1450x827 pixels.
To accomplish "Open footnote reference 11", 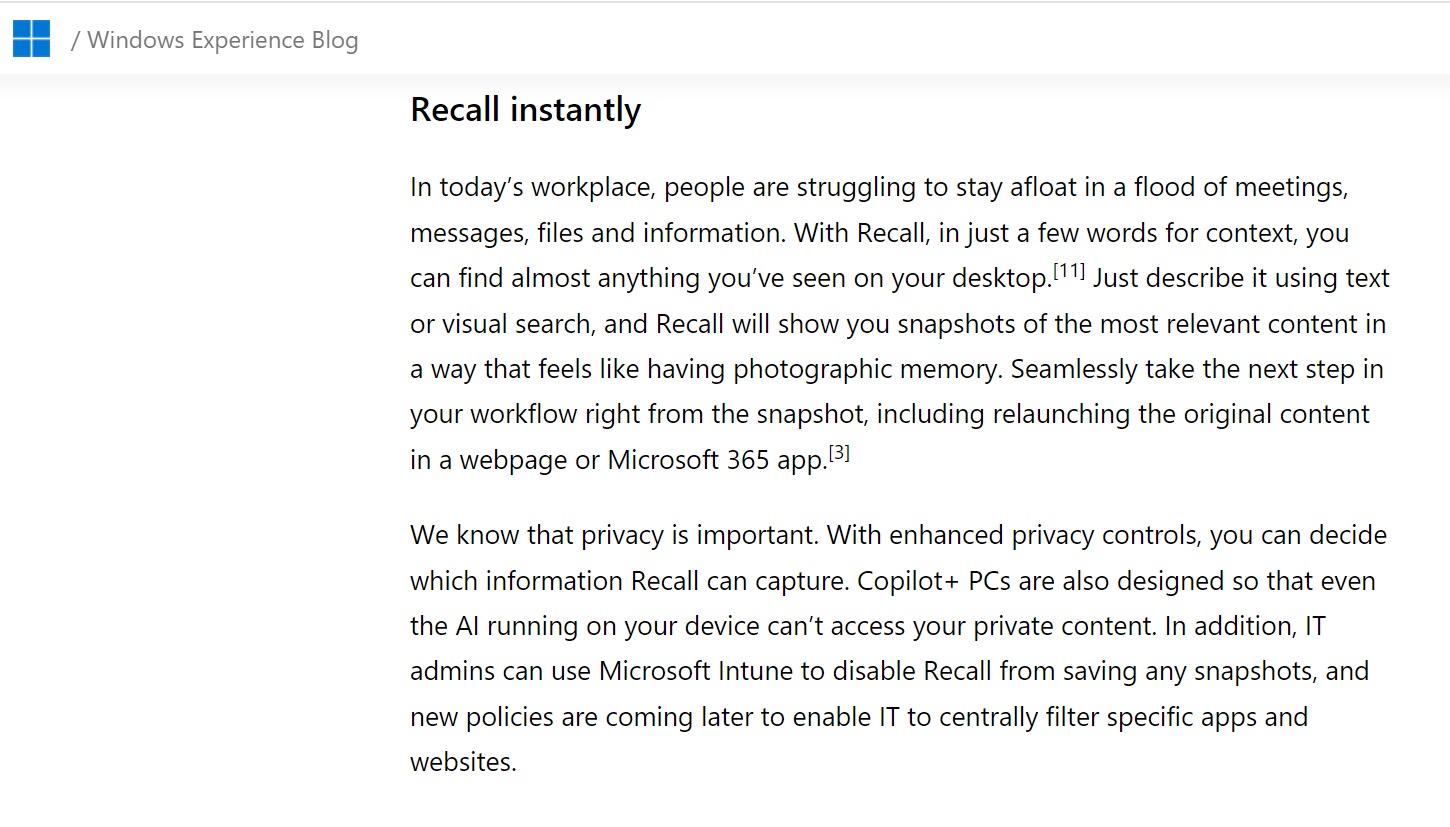I will (1069, 270).
